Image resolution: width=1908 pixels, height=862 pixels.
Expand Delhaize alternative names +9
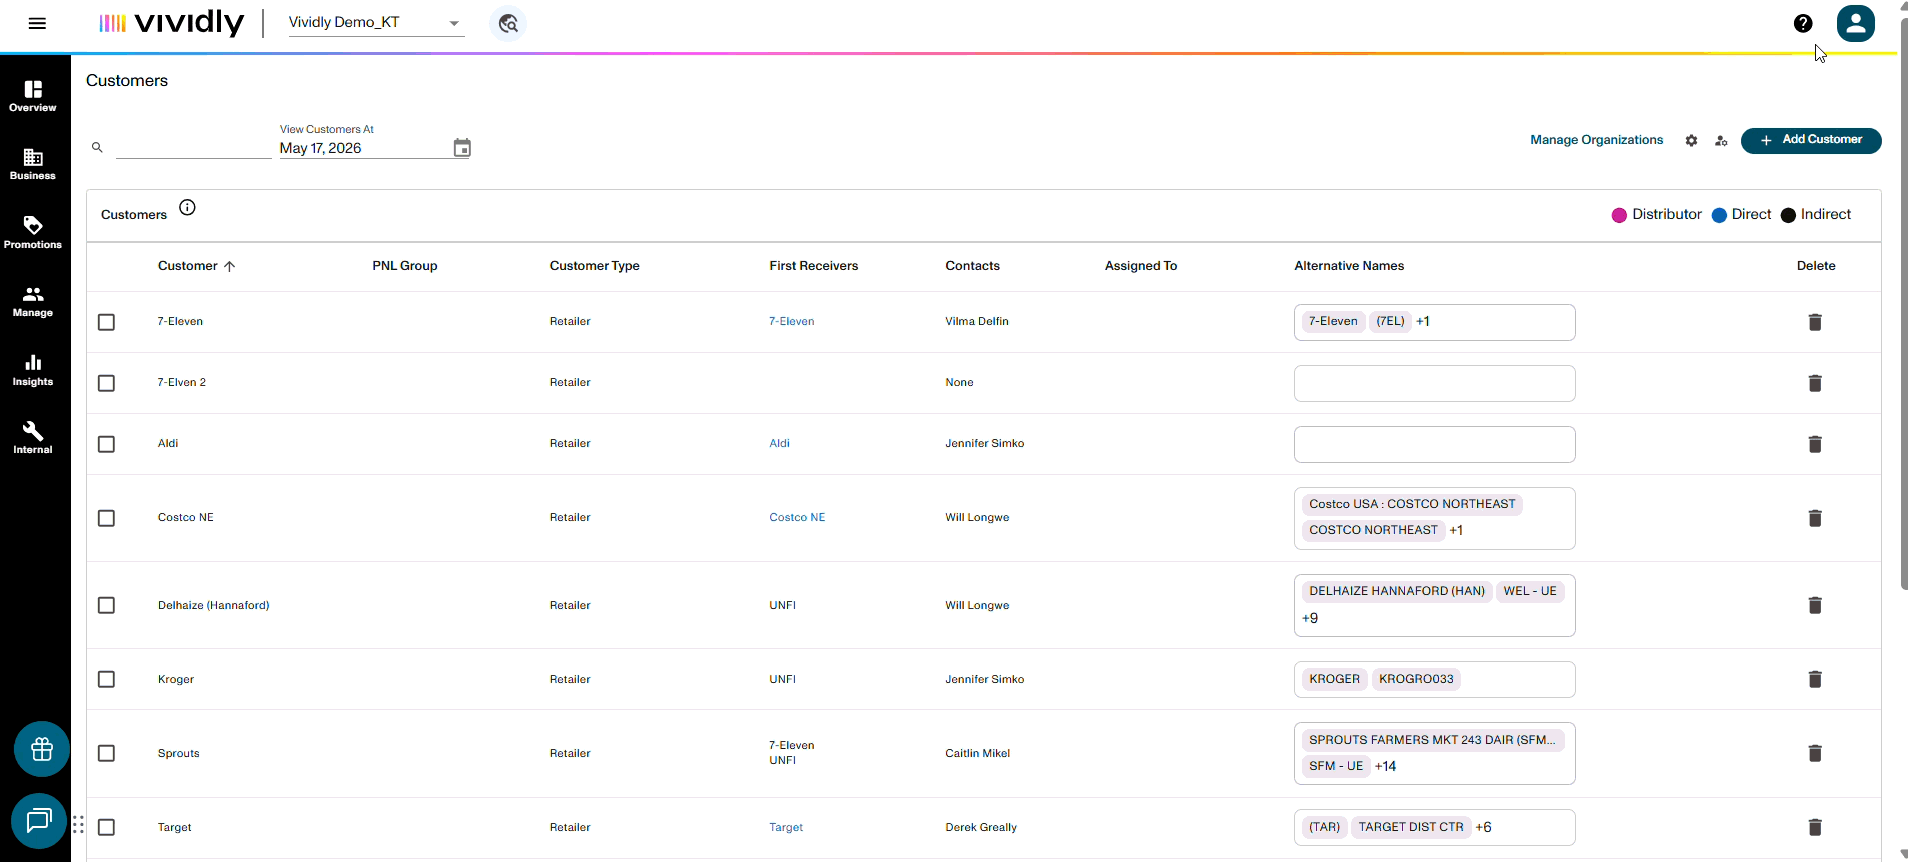tap(1310, 618)
